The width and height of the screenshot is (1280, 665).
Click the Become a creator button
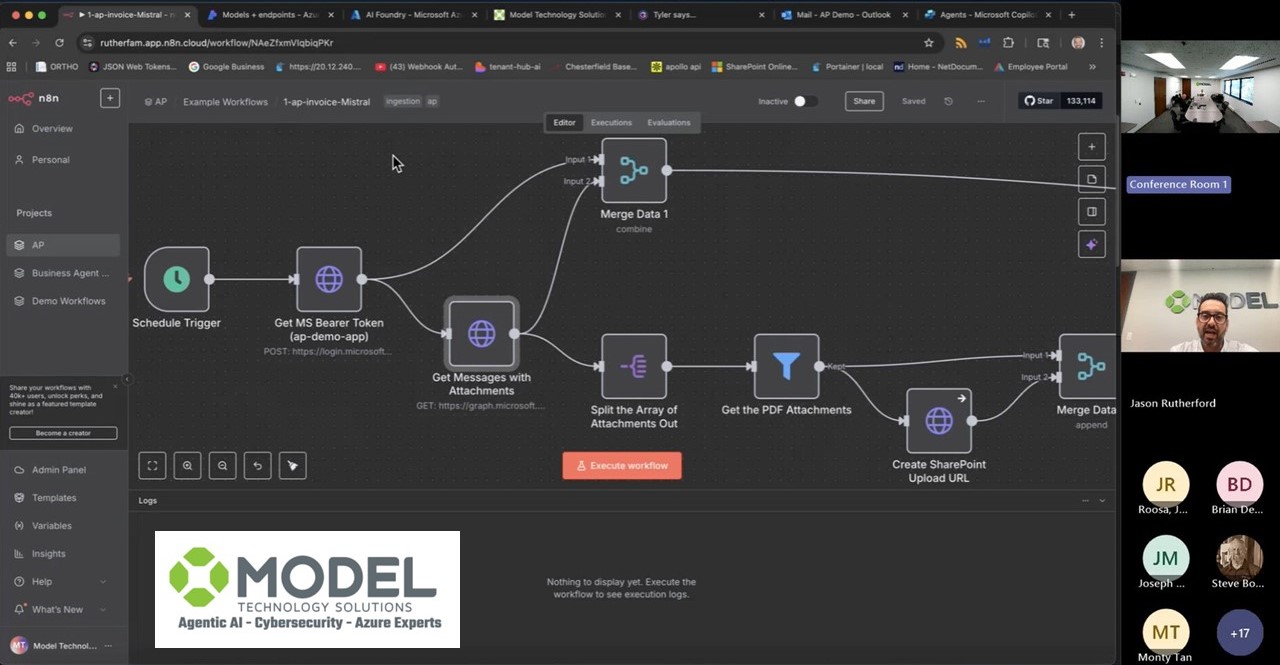point(63,433)
